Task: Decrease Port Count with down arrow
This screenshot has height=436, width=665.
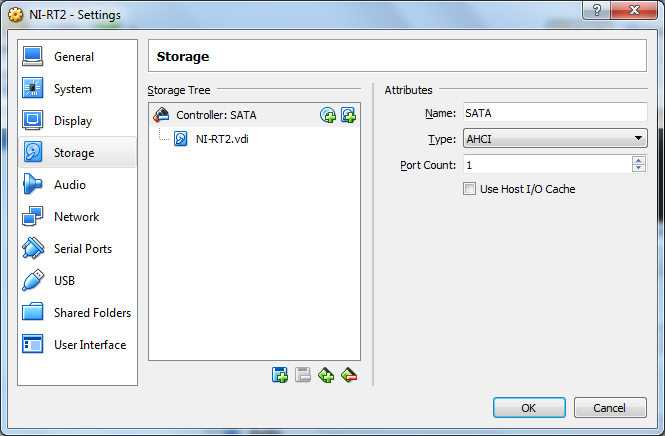Action: (639, 168)
